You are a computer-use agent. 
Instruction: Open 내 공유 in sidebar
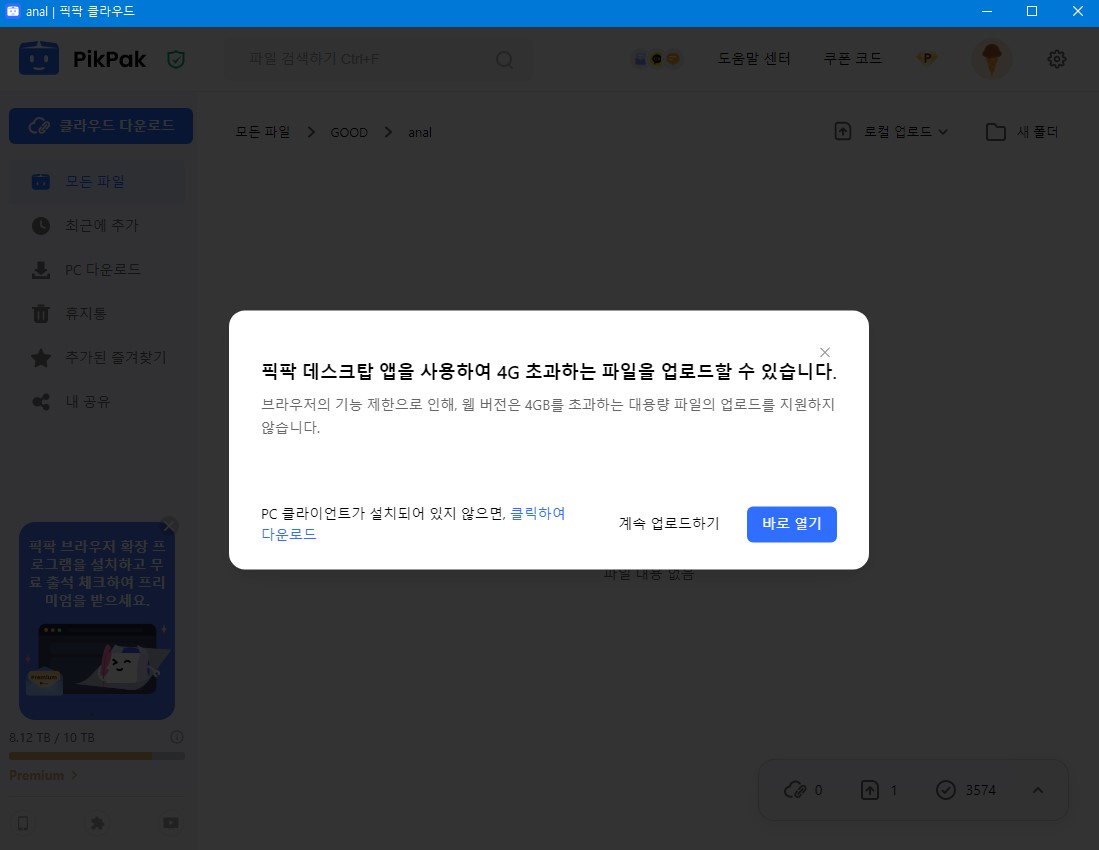98,402
